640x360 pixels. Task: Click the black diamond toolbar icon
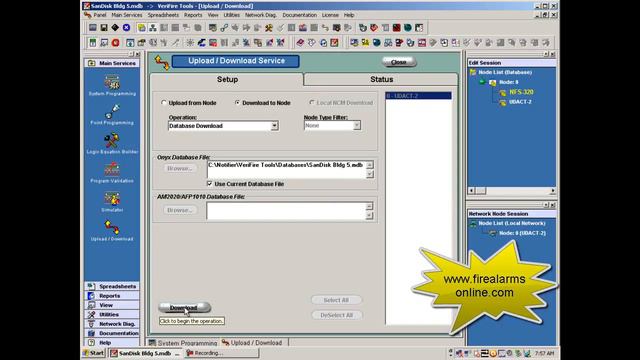[115, 28]
